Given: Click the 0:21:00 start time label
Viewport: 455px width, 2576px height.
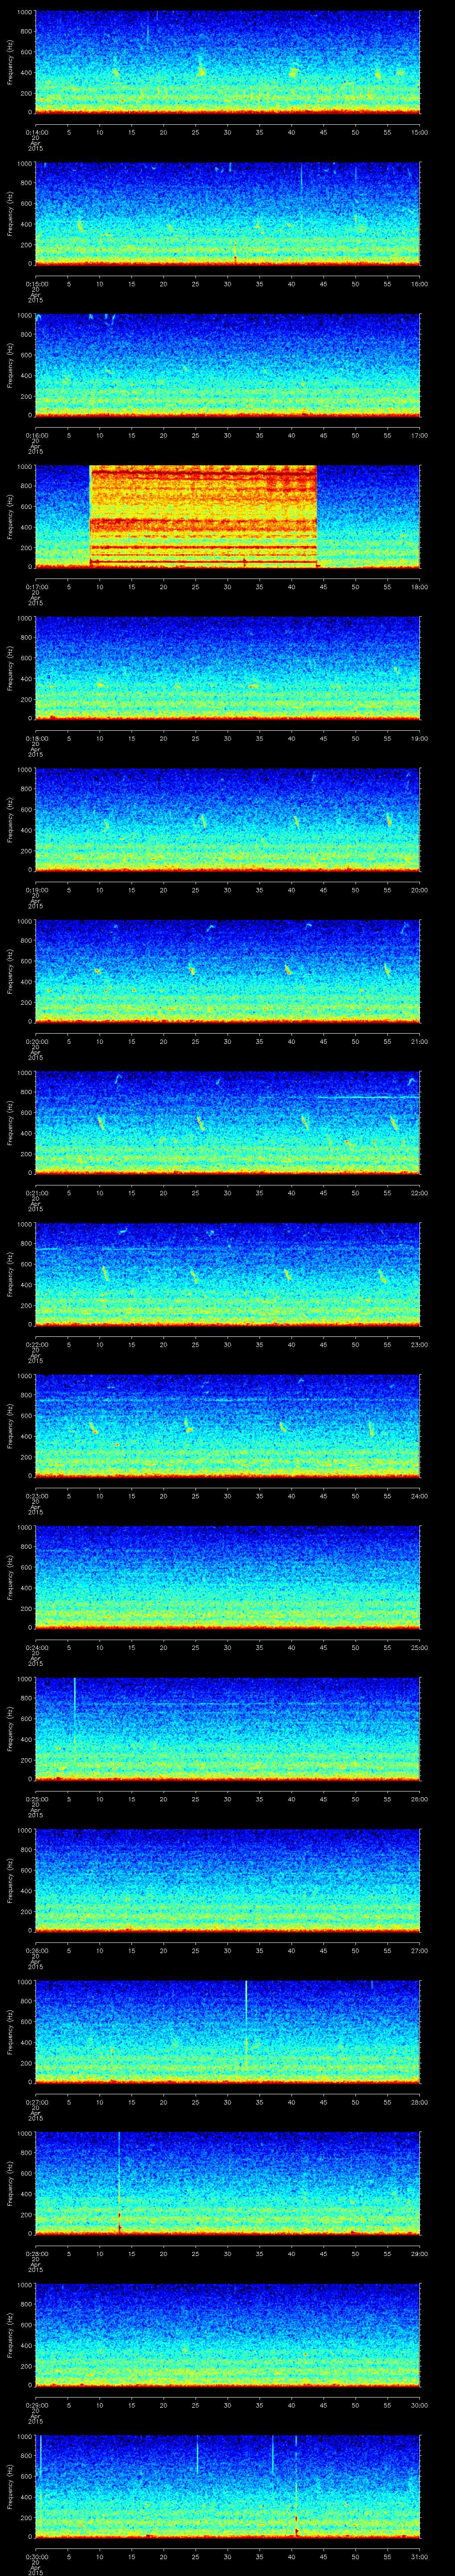Looking at the screenshot, I should pos(36,1193).
